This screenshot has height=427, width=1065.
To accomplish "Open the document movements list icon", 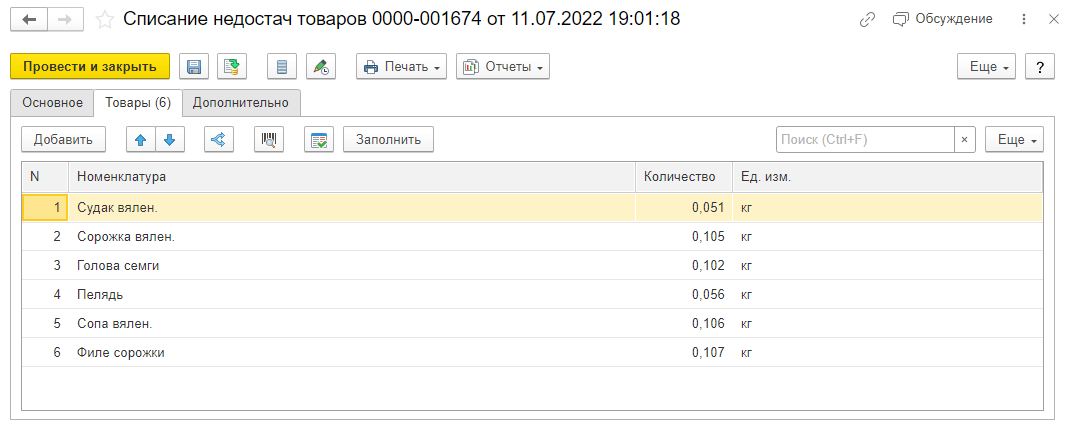I will (x=282, y=67).
